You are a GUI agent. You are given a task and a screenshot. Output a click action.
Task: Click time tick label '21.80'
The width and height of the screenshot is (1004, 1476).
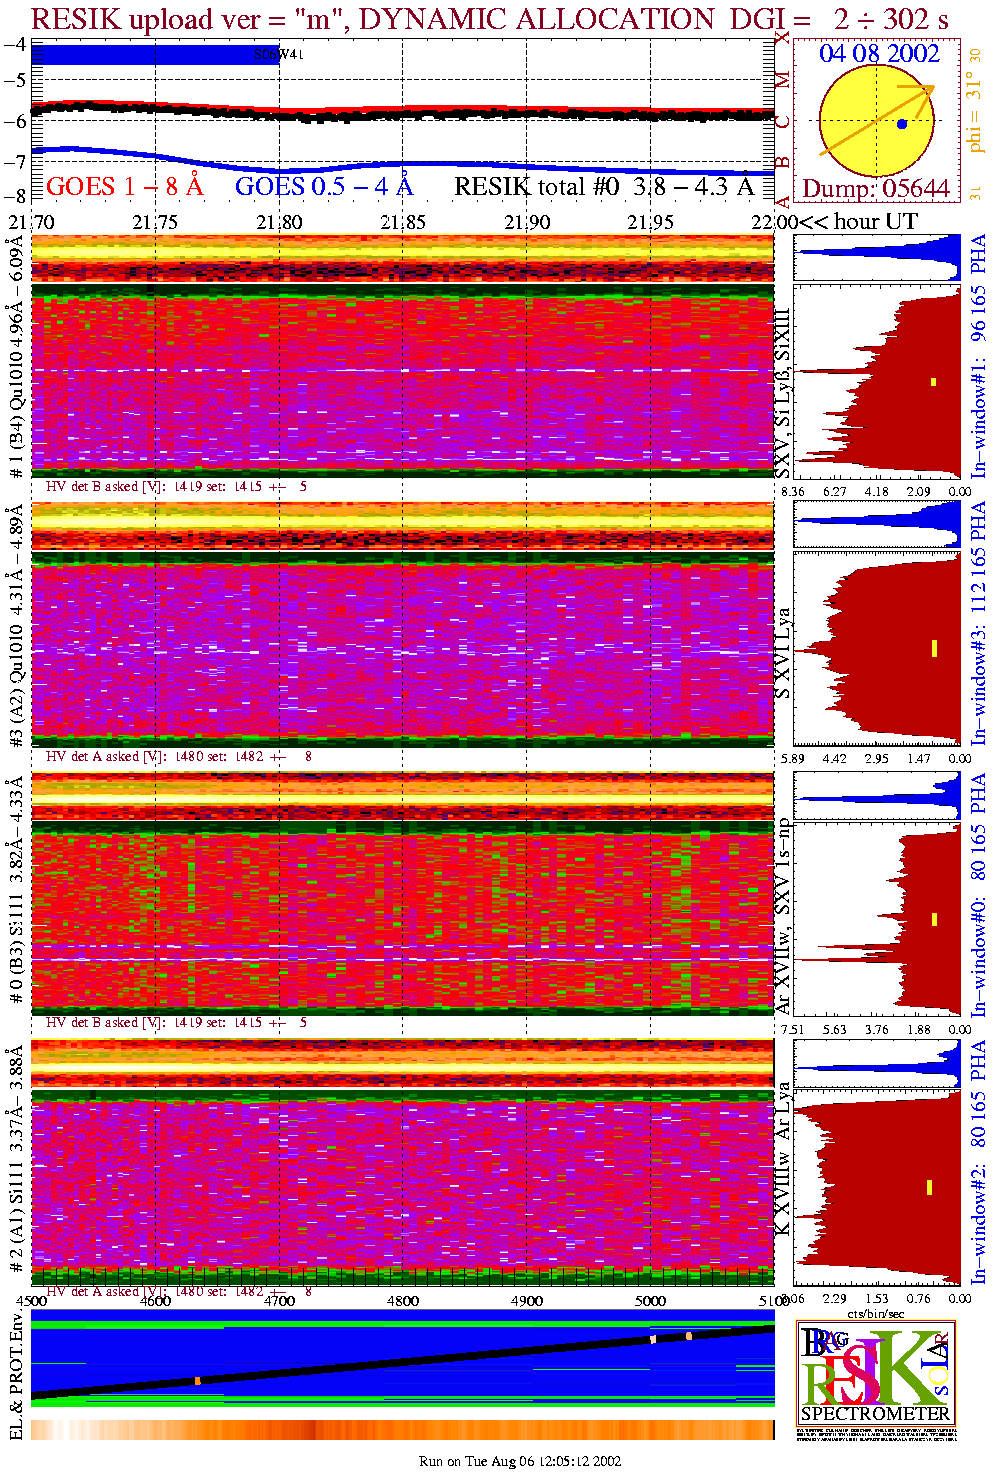tap(279, 221)
